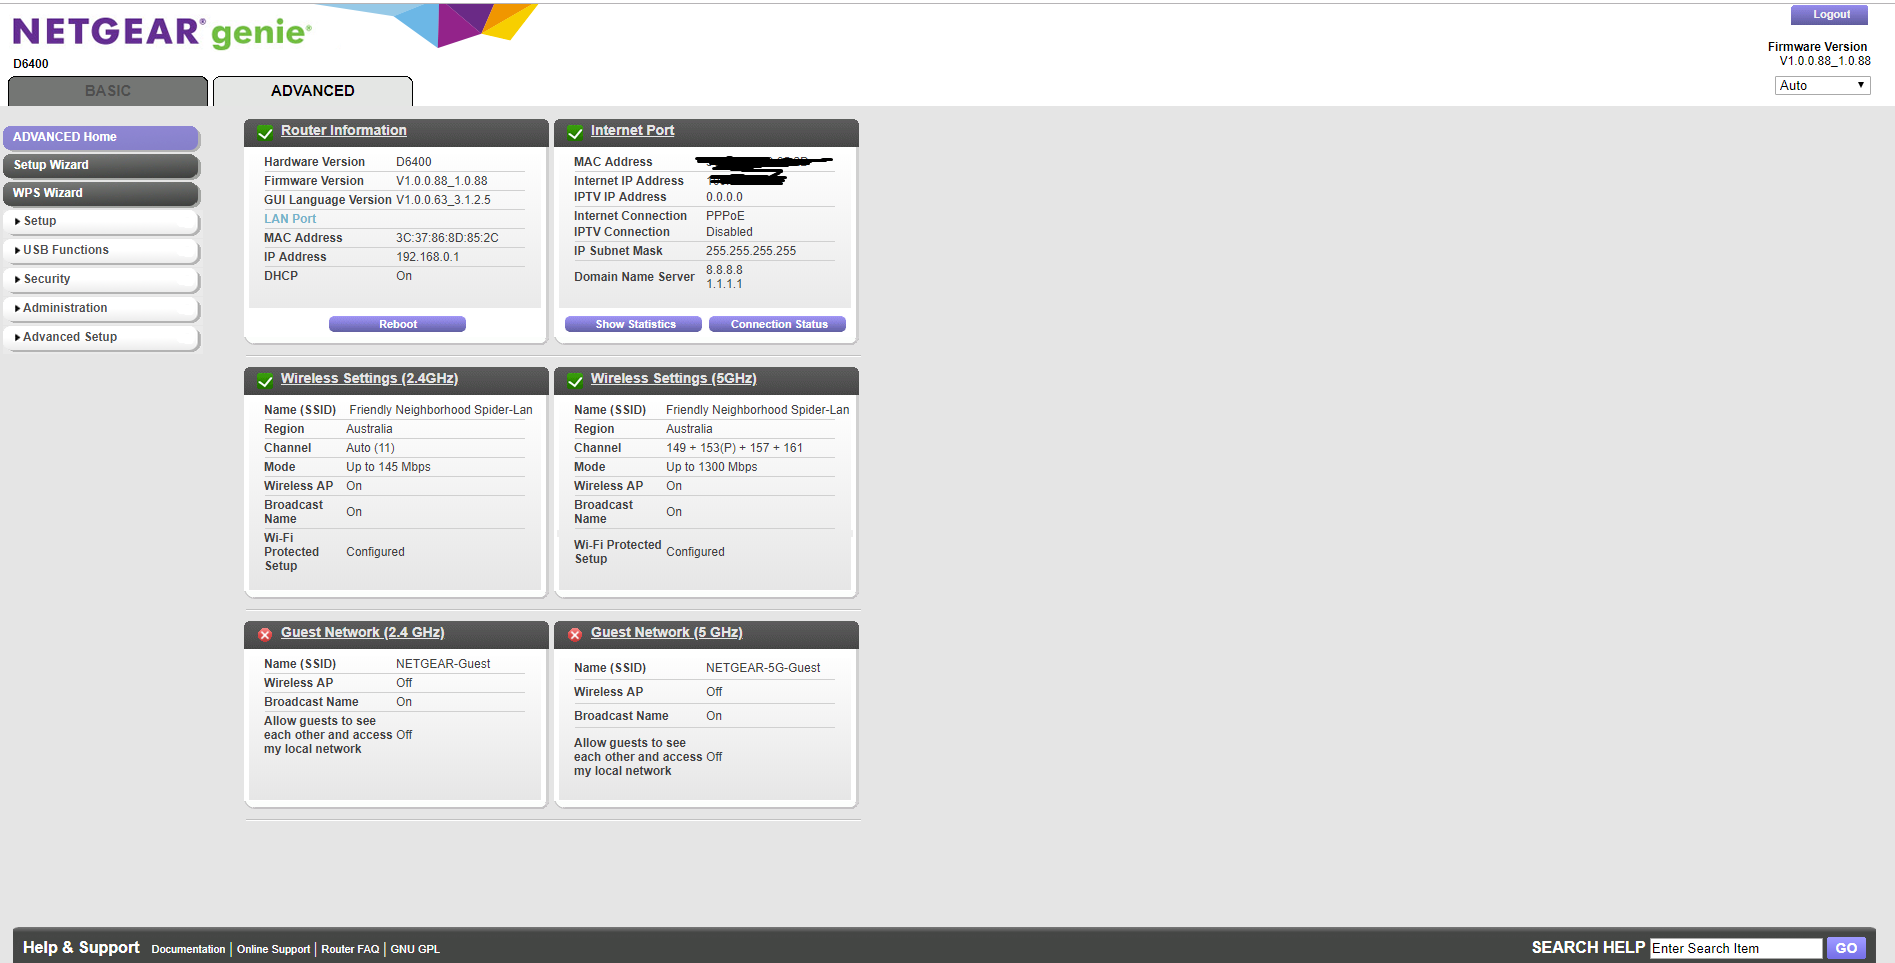Screen dimensions: 1895x963
Task: Open the GNU GPL footer link
Action: point(415,949)
